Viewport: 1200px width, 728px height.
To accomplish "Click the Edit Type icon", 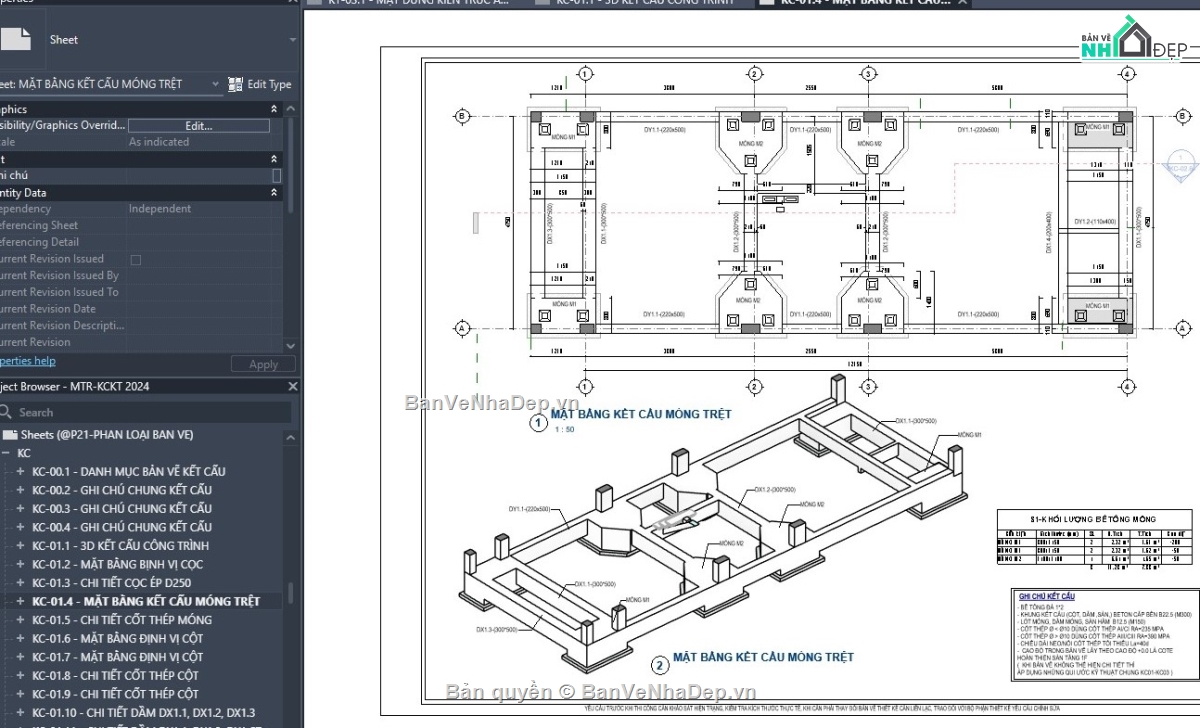I will (x=236, y=84).
